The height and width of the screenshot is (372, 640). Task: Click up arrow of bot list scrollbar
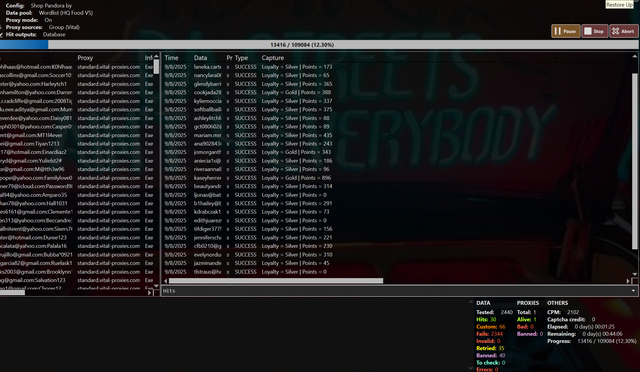pyautogui.click(x=156, y=56)
